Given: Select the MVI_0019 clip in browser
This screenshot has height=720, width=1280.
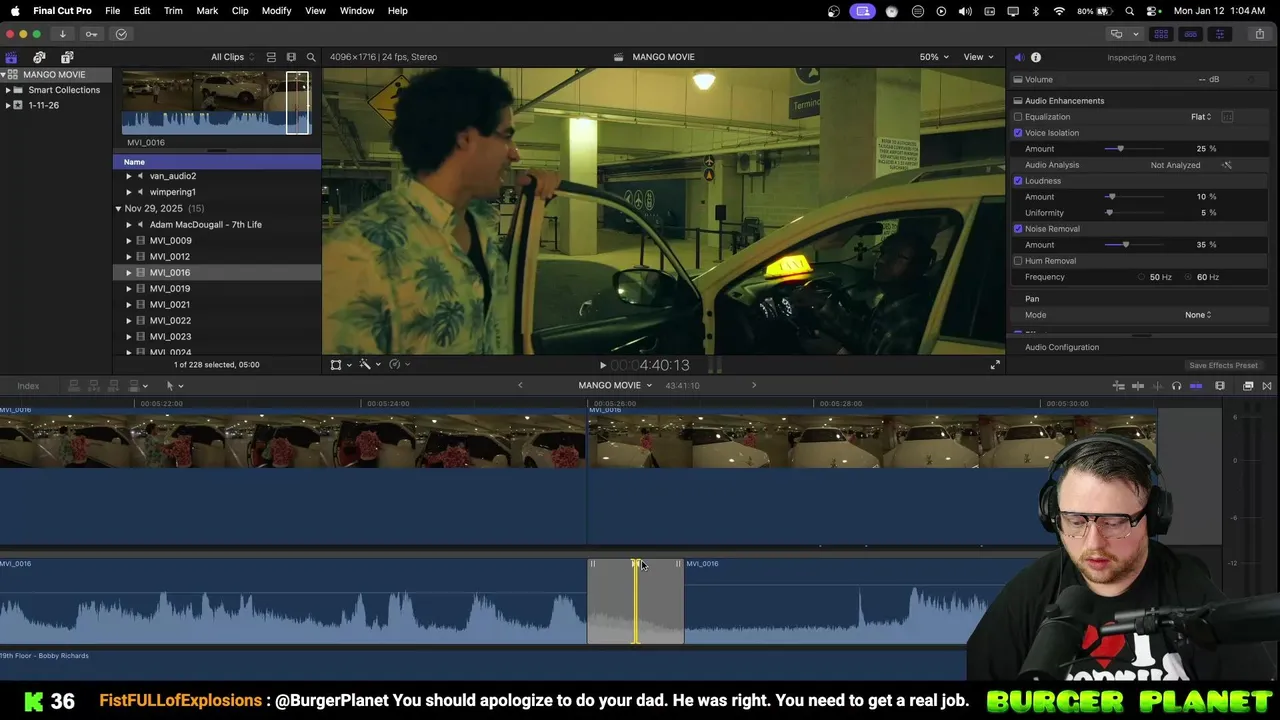Looking at the screenshot, I should tap(170, 289).
